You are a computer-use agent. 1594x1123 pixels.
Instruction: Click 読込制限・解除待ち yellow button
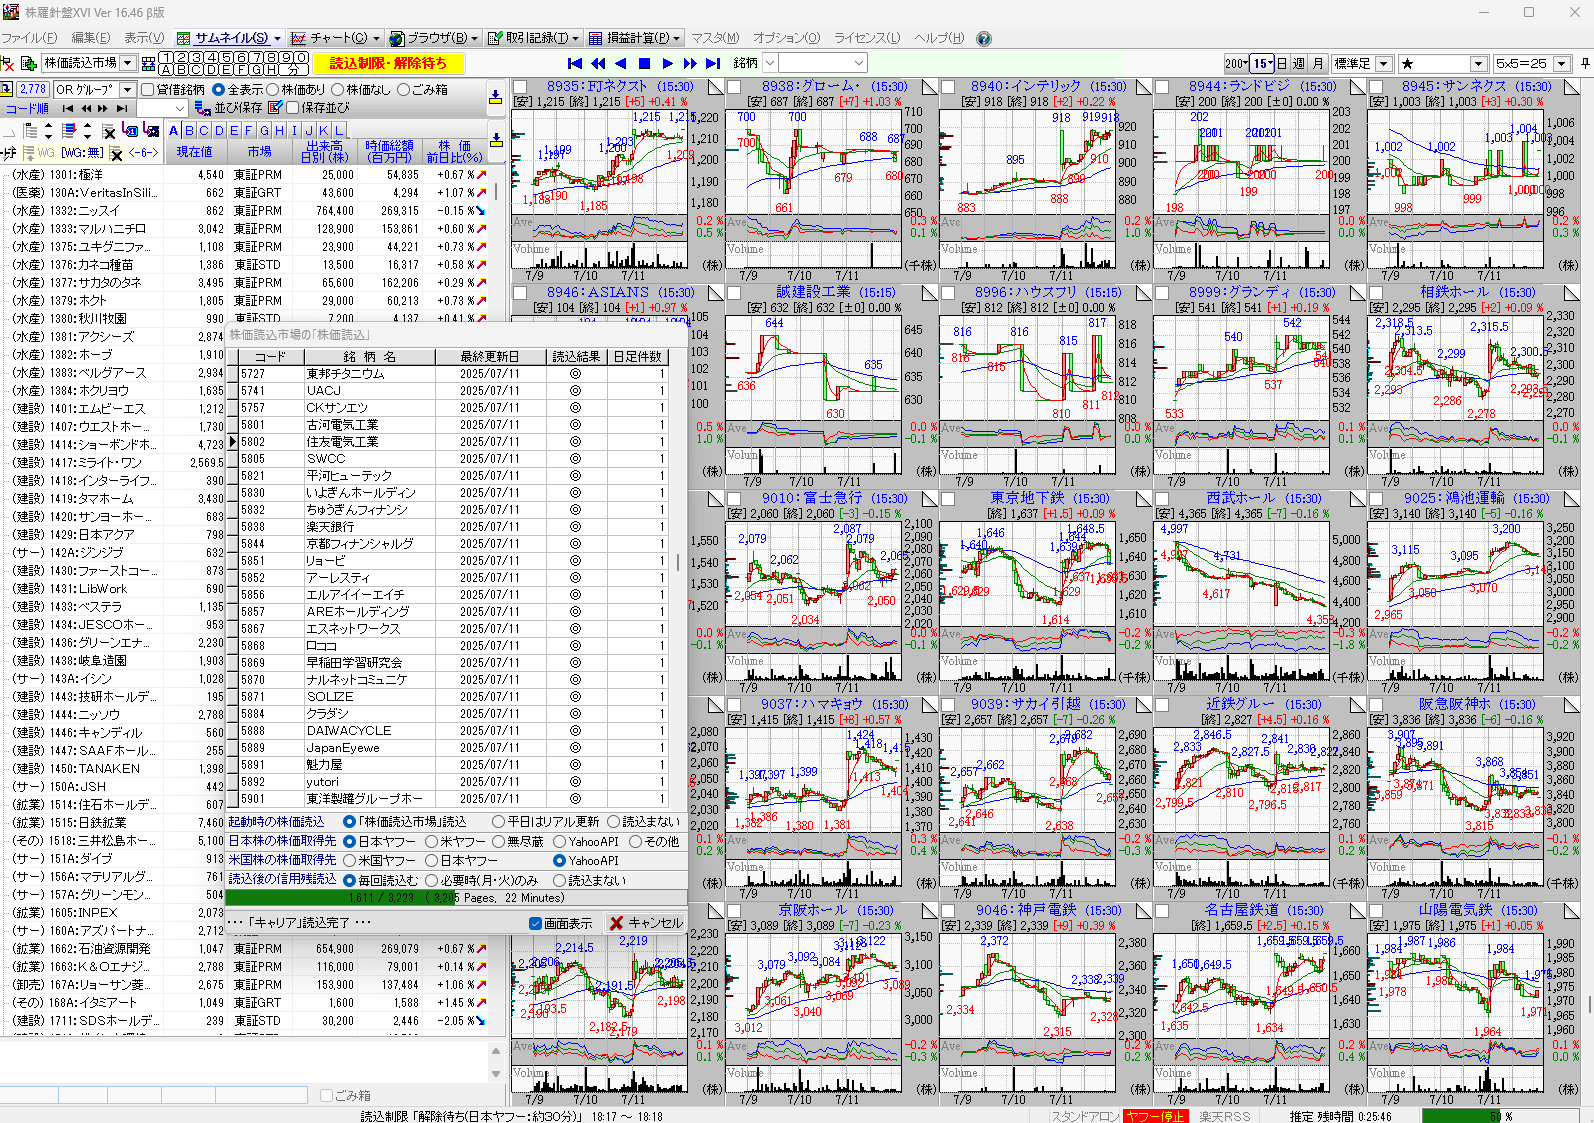tap(388, 63)
